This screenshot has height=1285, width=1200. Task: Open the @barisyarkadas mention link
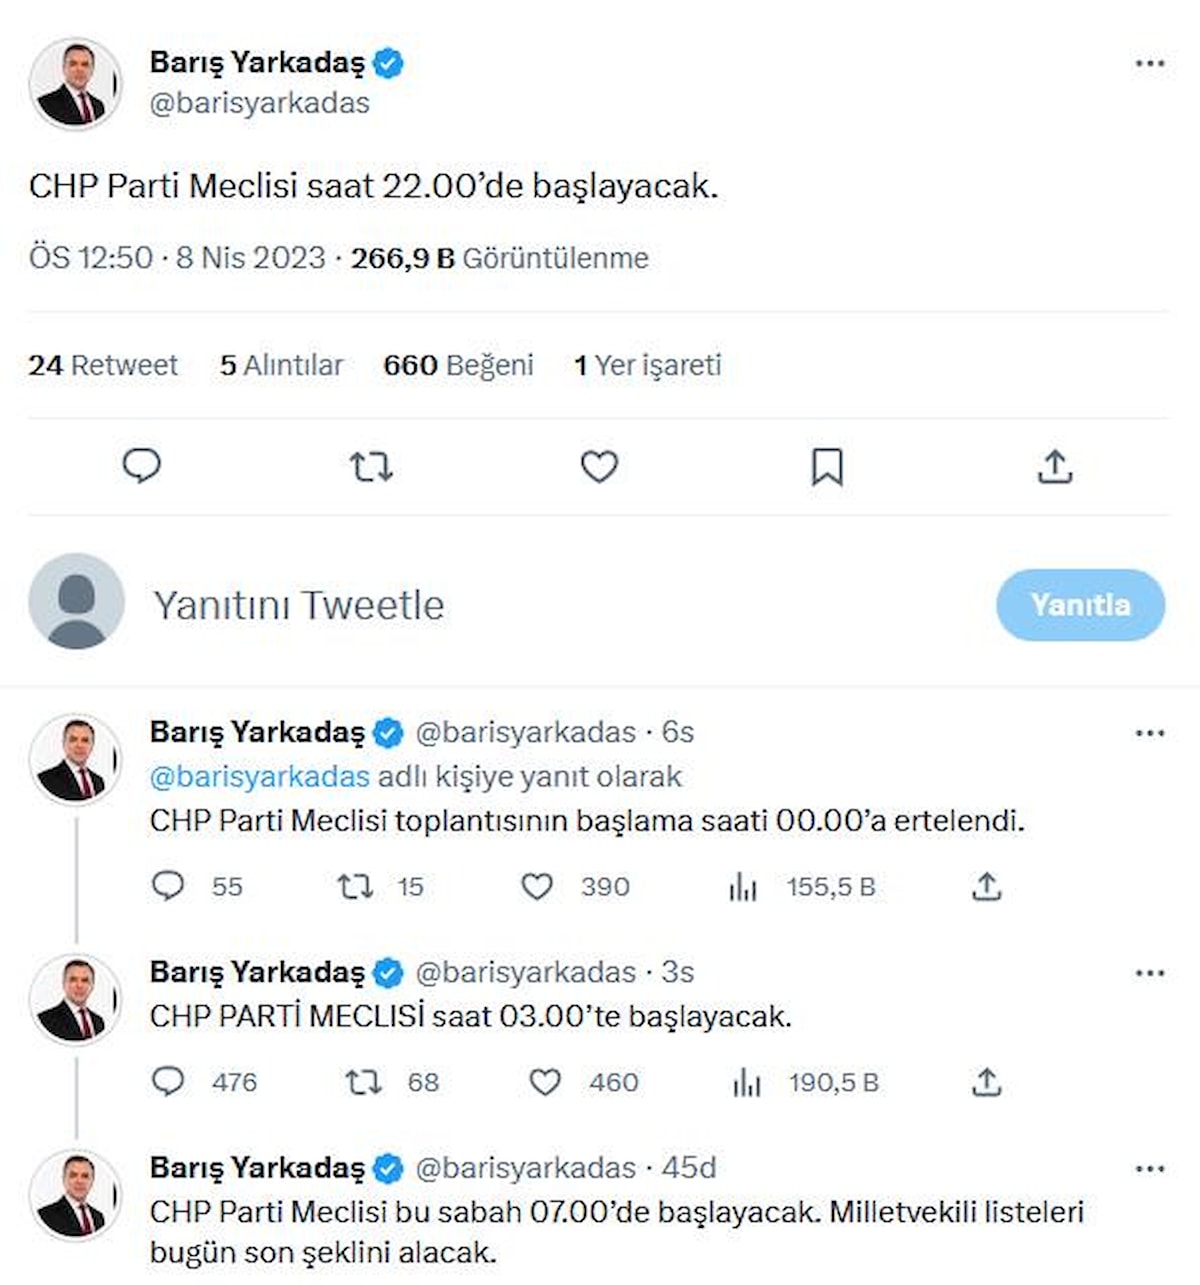260,777
